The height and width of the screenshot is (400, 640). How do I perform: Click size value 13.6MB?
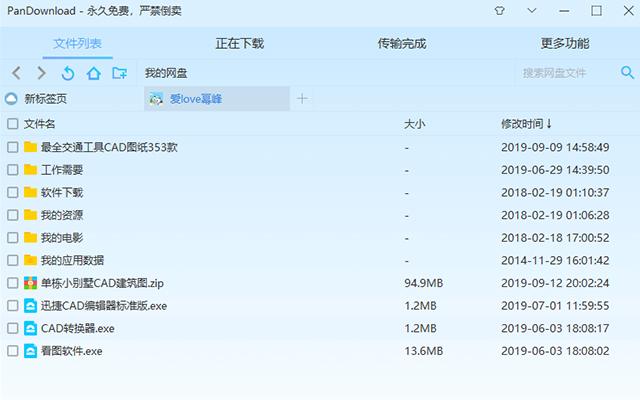[x=424, y=351]
